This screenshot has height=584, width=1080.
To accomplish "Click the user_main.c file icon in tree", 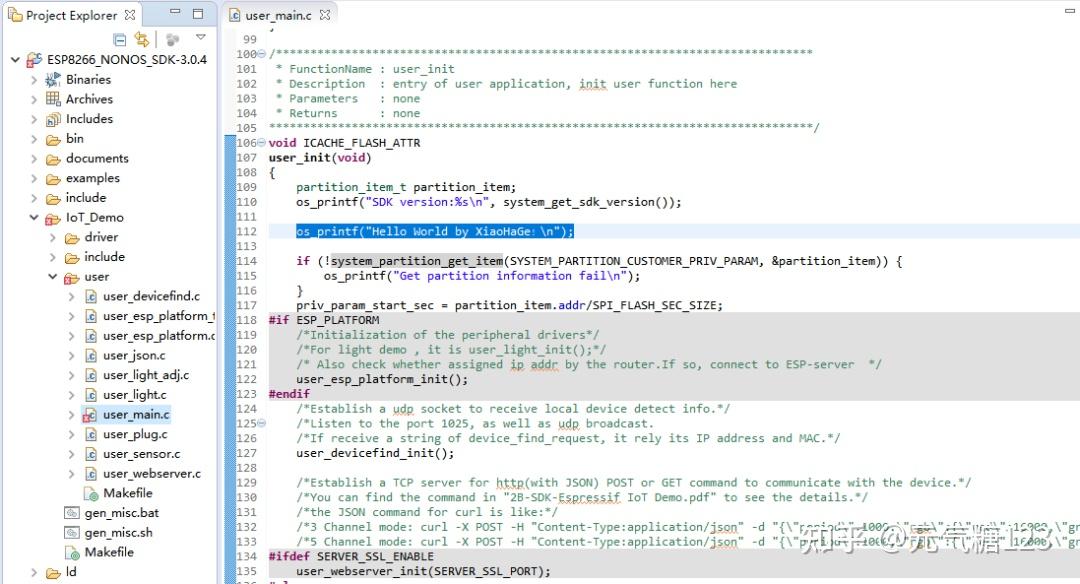I will click(90, 415).
